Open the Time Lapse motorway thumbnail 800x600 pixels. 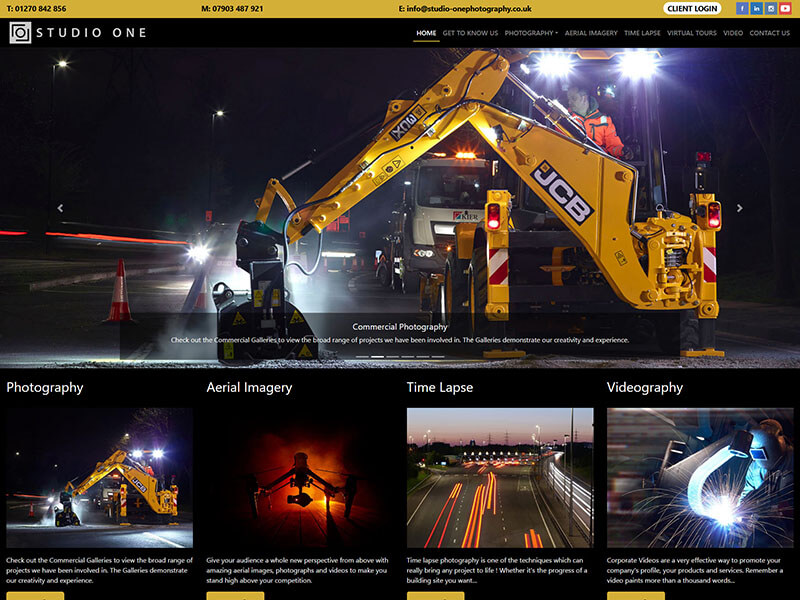click(x=500, y=478)
